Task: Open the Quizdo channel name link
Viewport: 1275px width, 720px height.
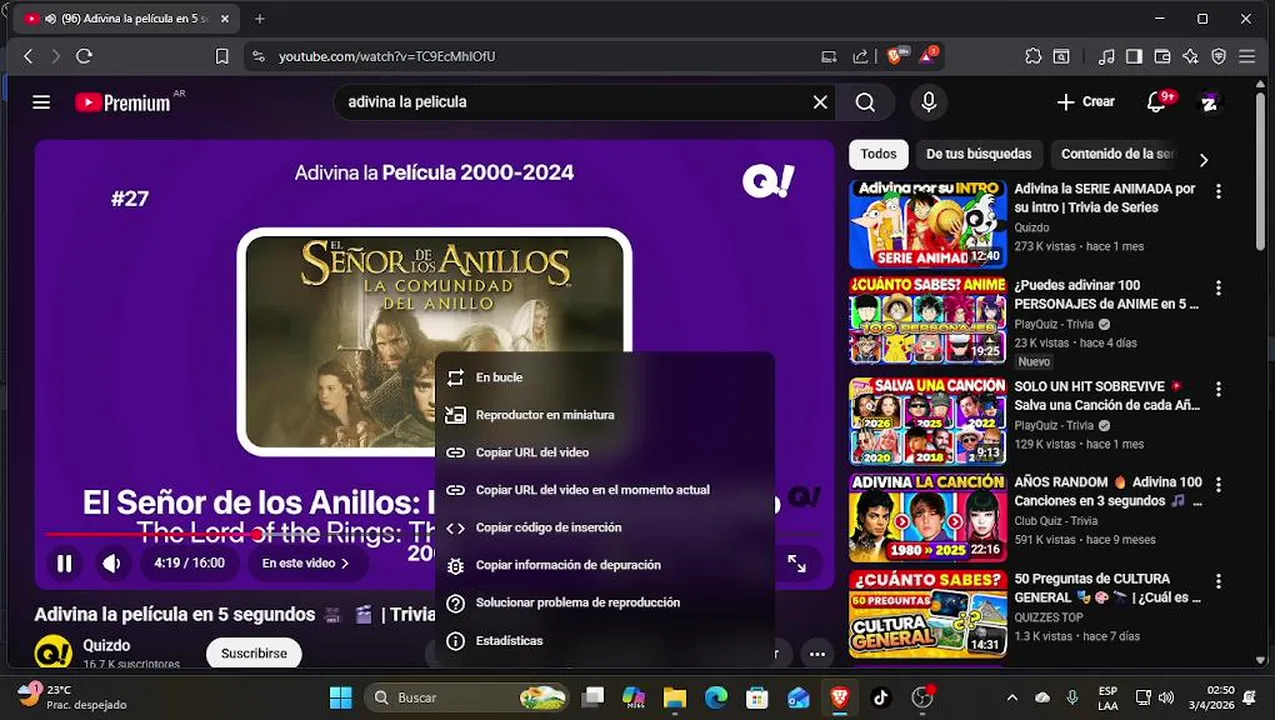Action: tap(107, 645)
